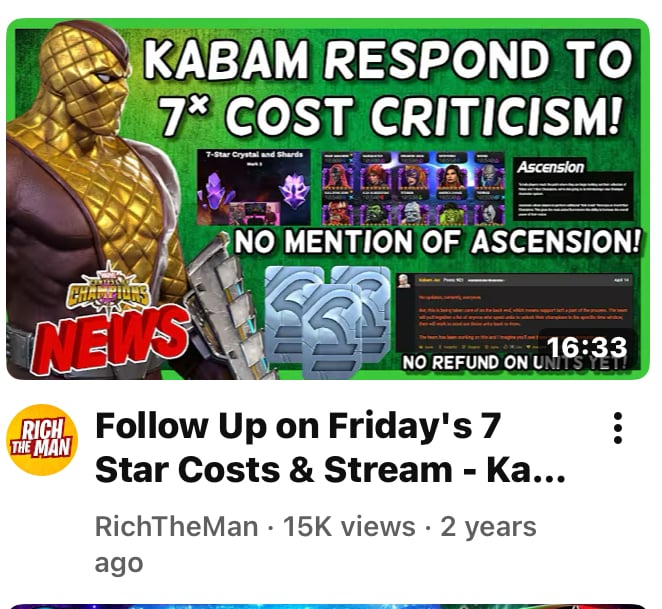Click the 15K views metadata text

[x=349, y=527]
